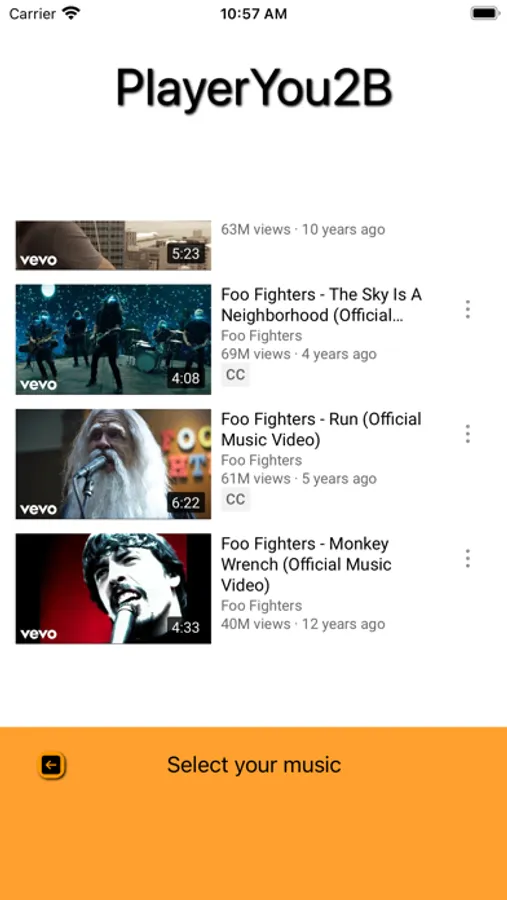Select title Foo Fighters - Run (Official Music Video)
This screenshot has height=900, width=507.
point(322,429)
